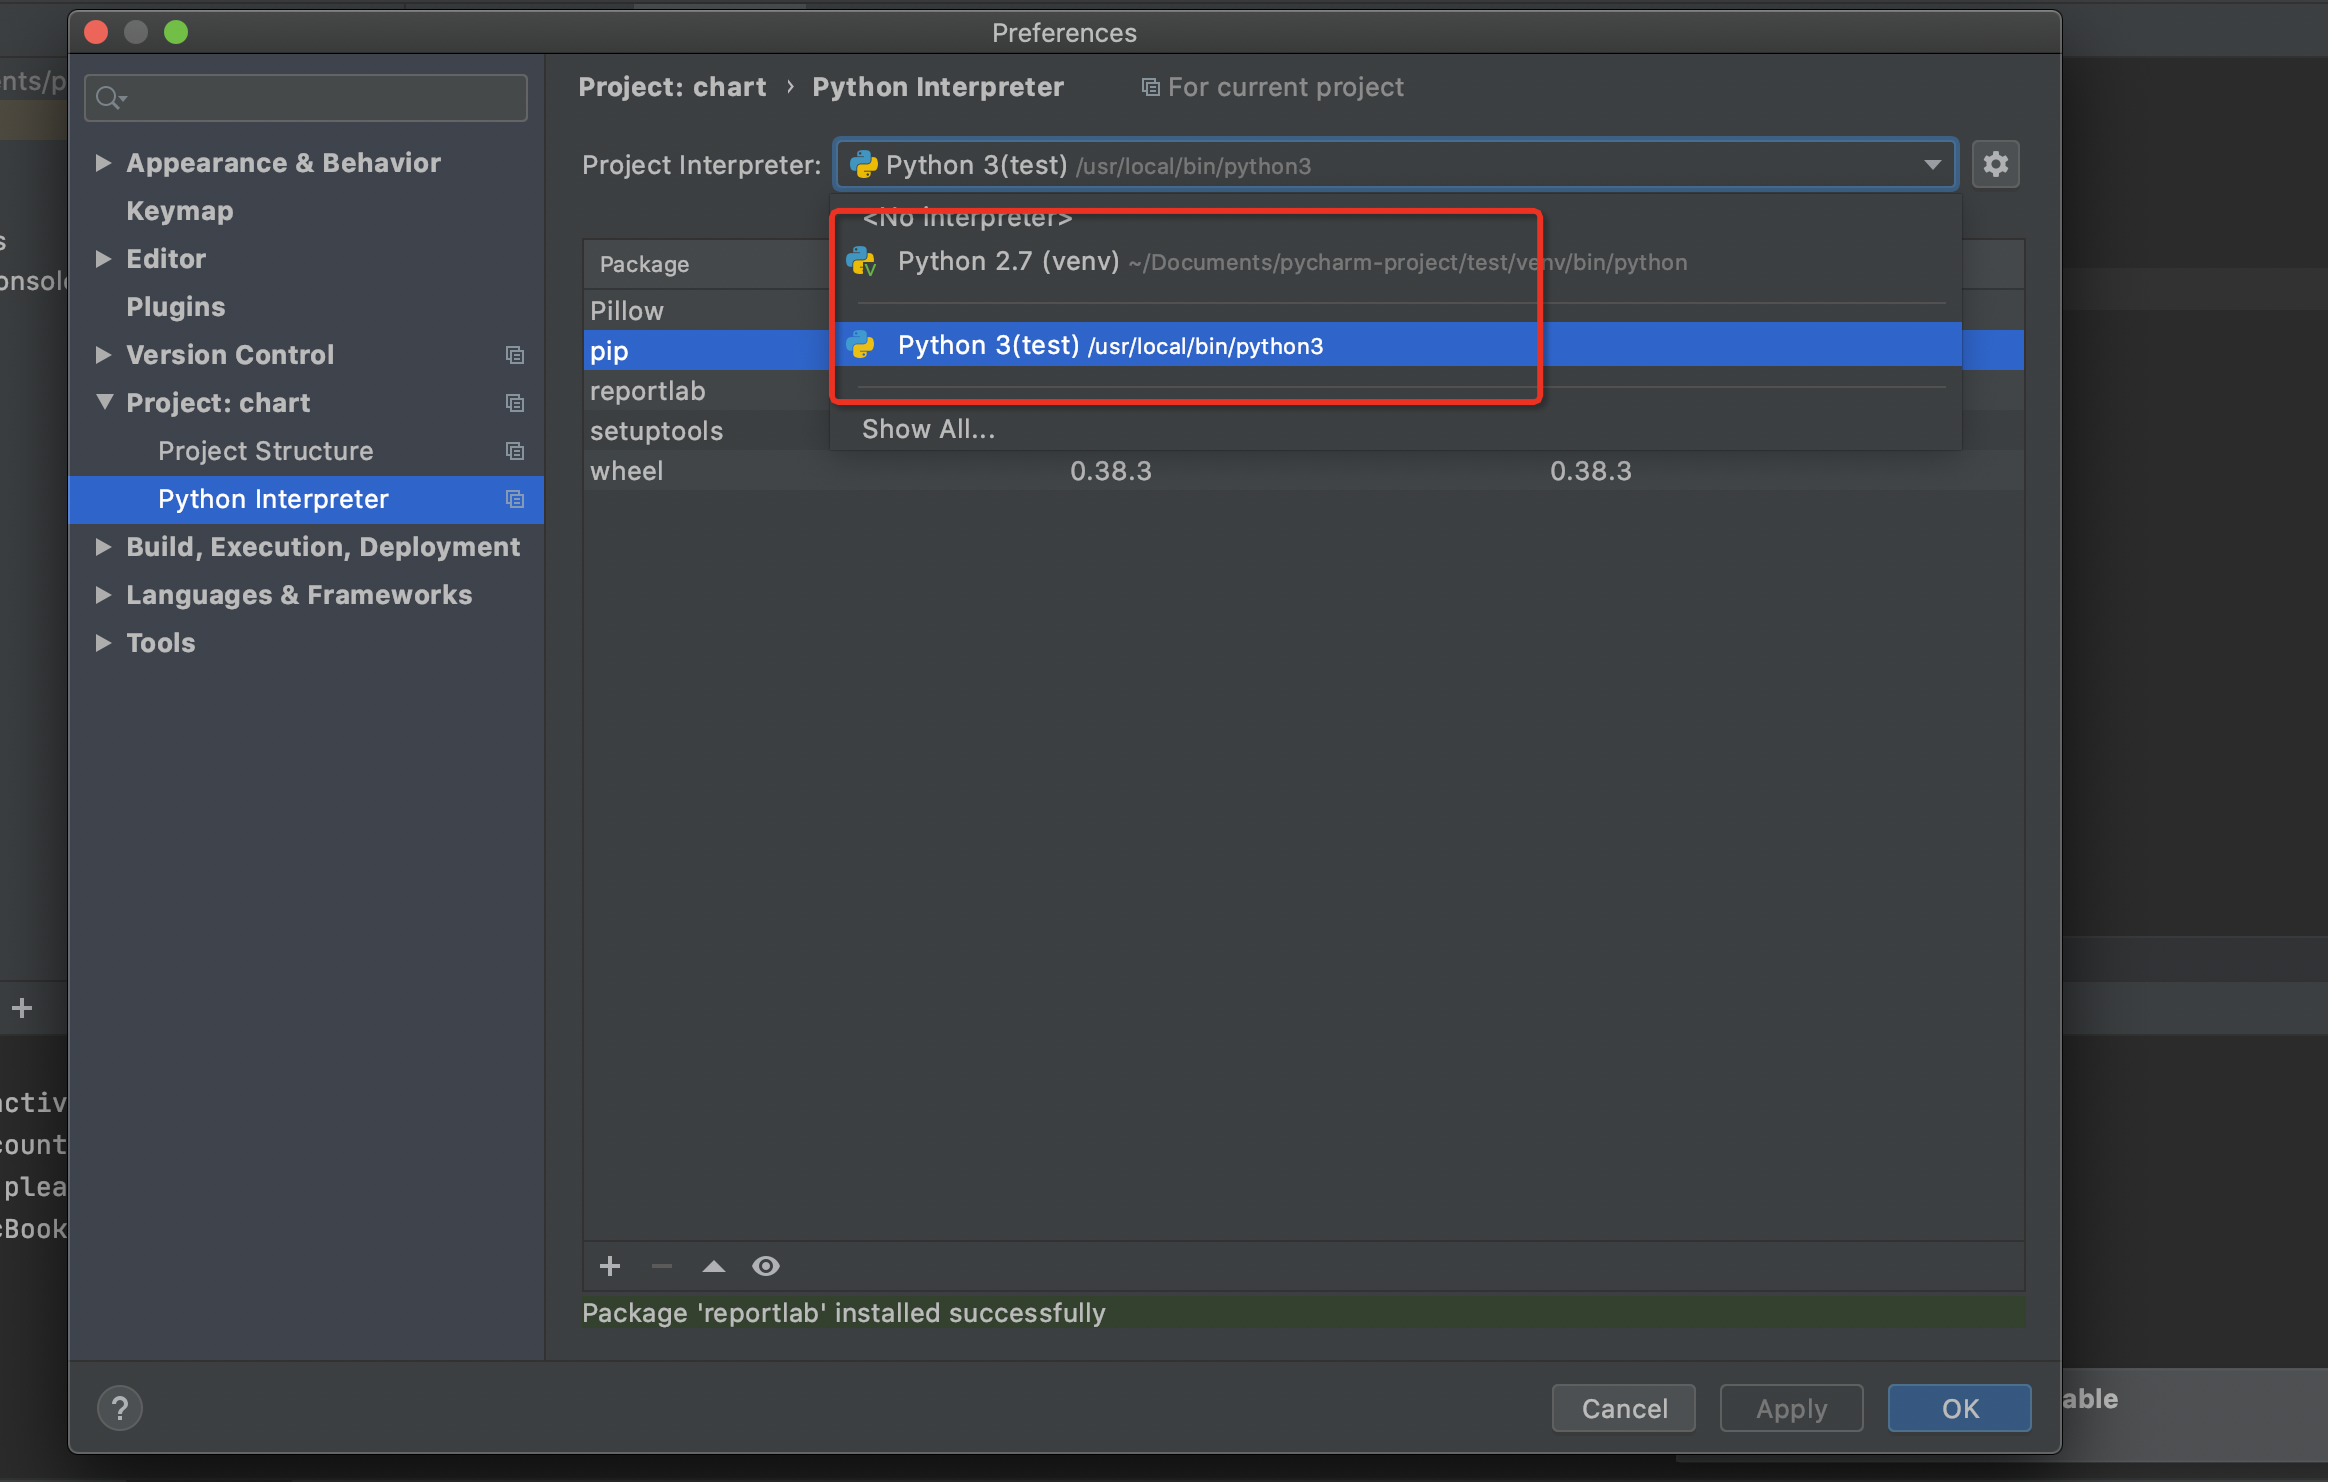Collapse the Project: chart tree node
Image resolution: width=2328 pixels, height=1482 pixels.
tap(104, 402)
